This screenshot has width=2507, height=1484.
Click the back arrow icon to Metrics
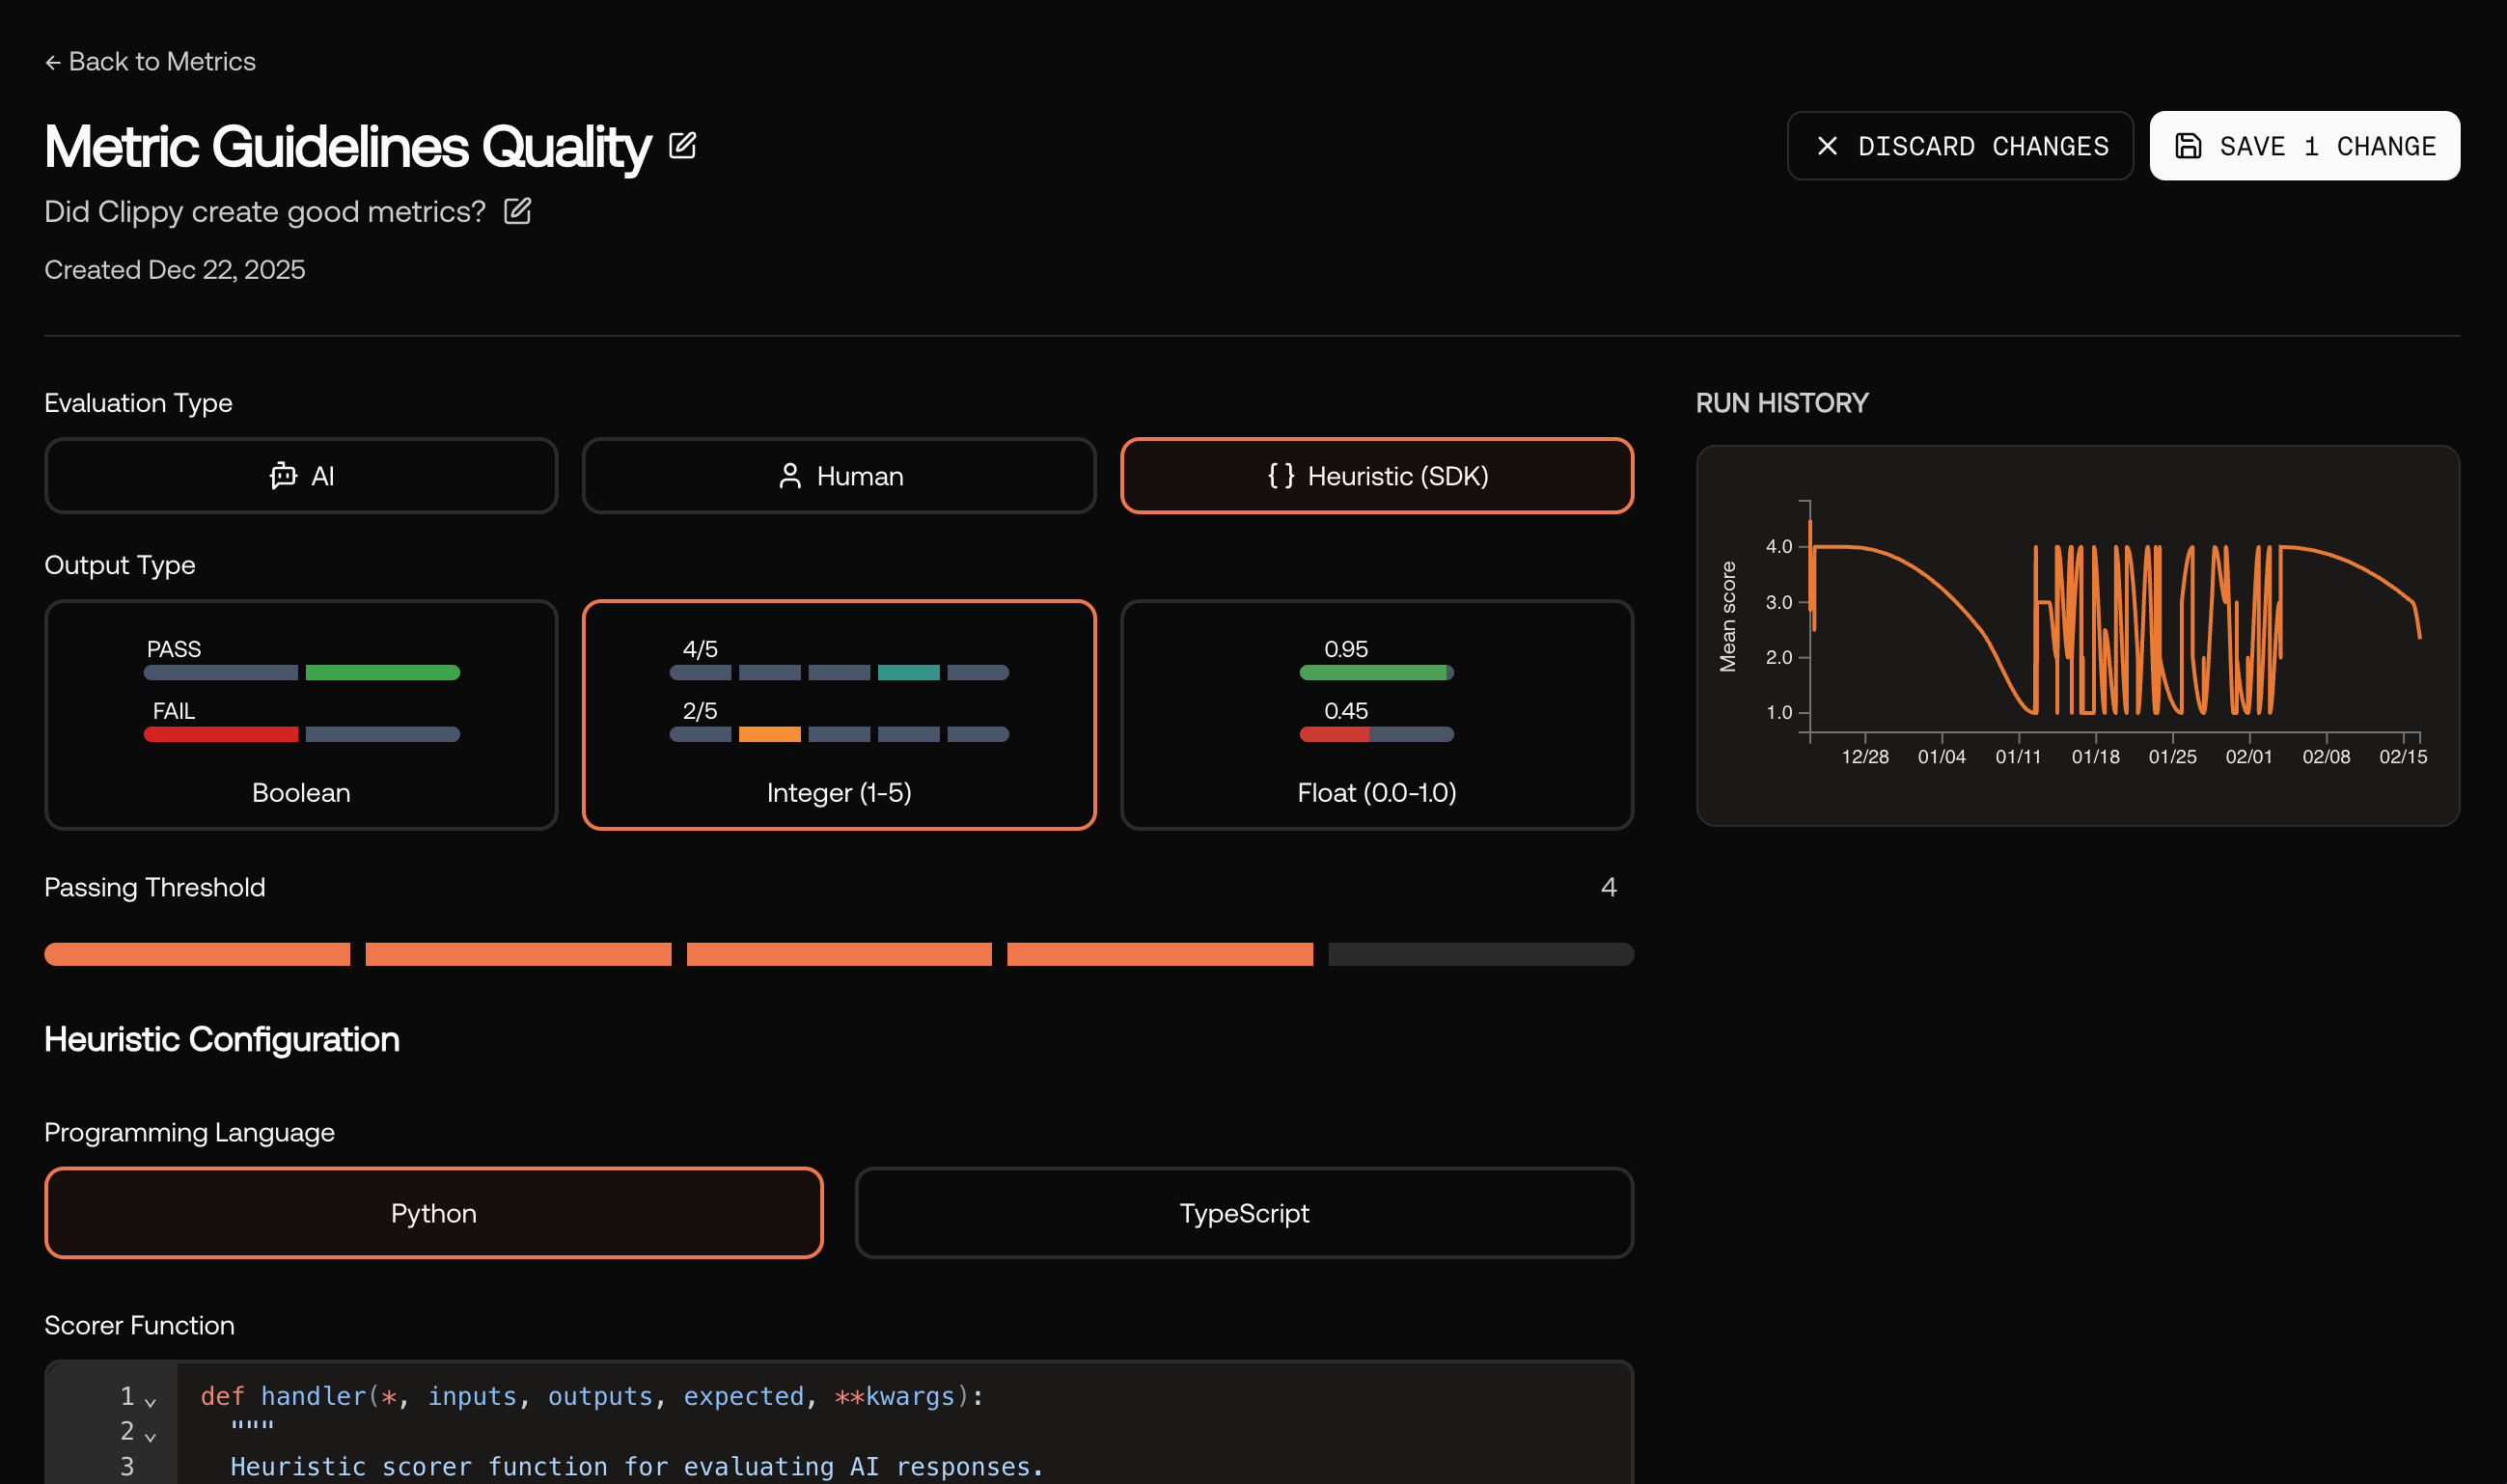pos(53,62)
